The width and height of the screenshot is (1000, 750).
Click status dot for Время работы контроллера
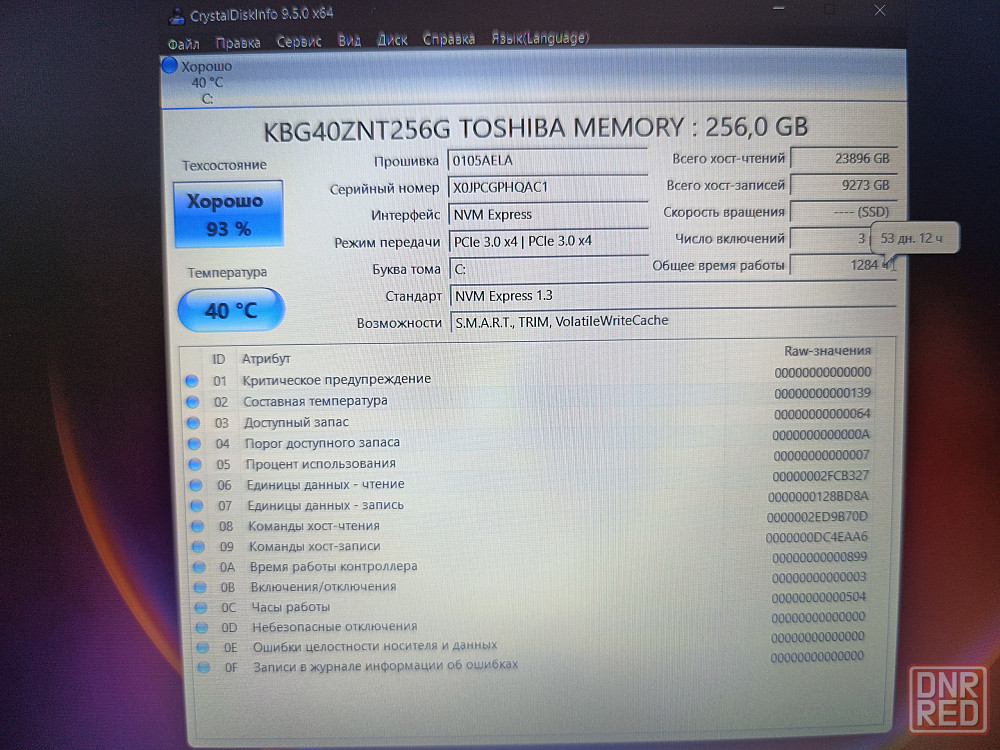pos(200,568)
